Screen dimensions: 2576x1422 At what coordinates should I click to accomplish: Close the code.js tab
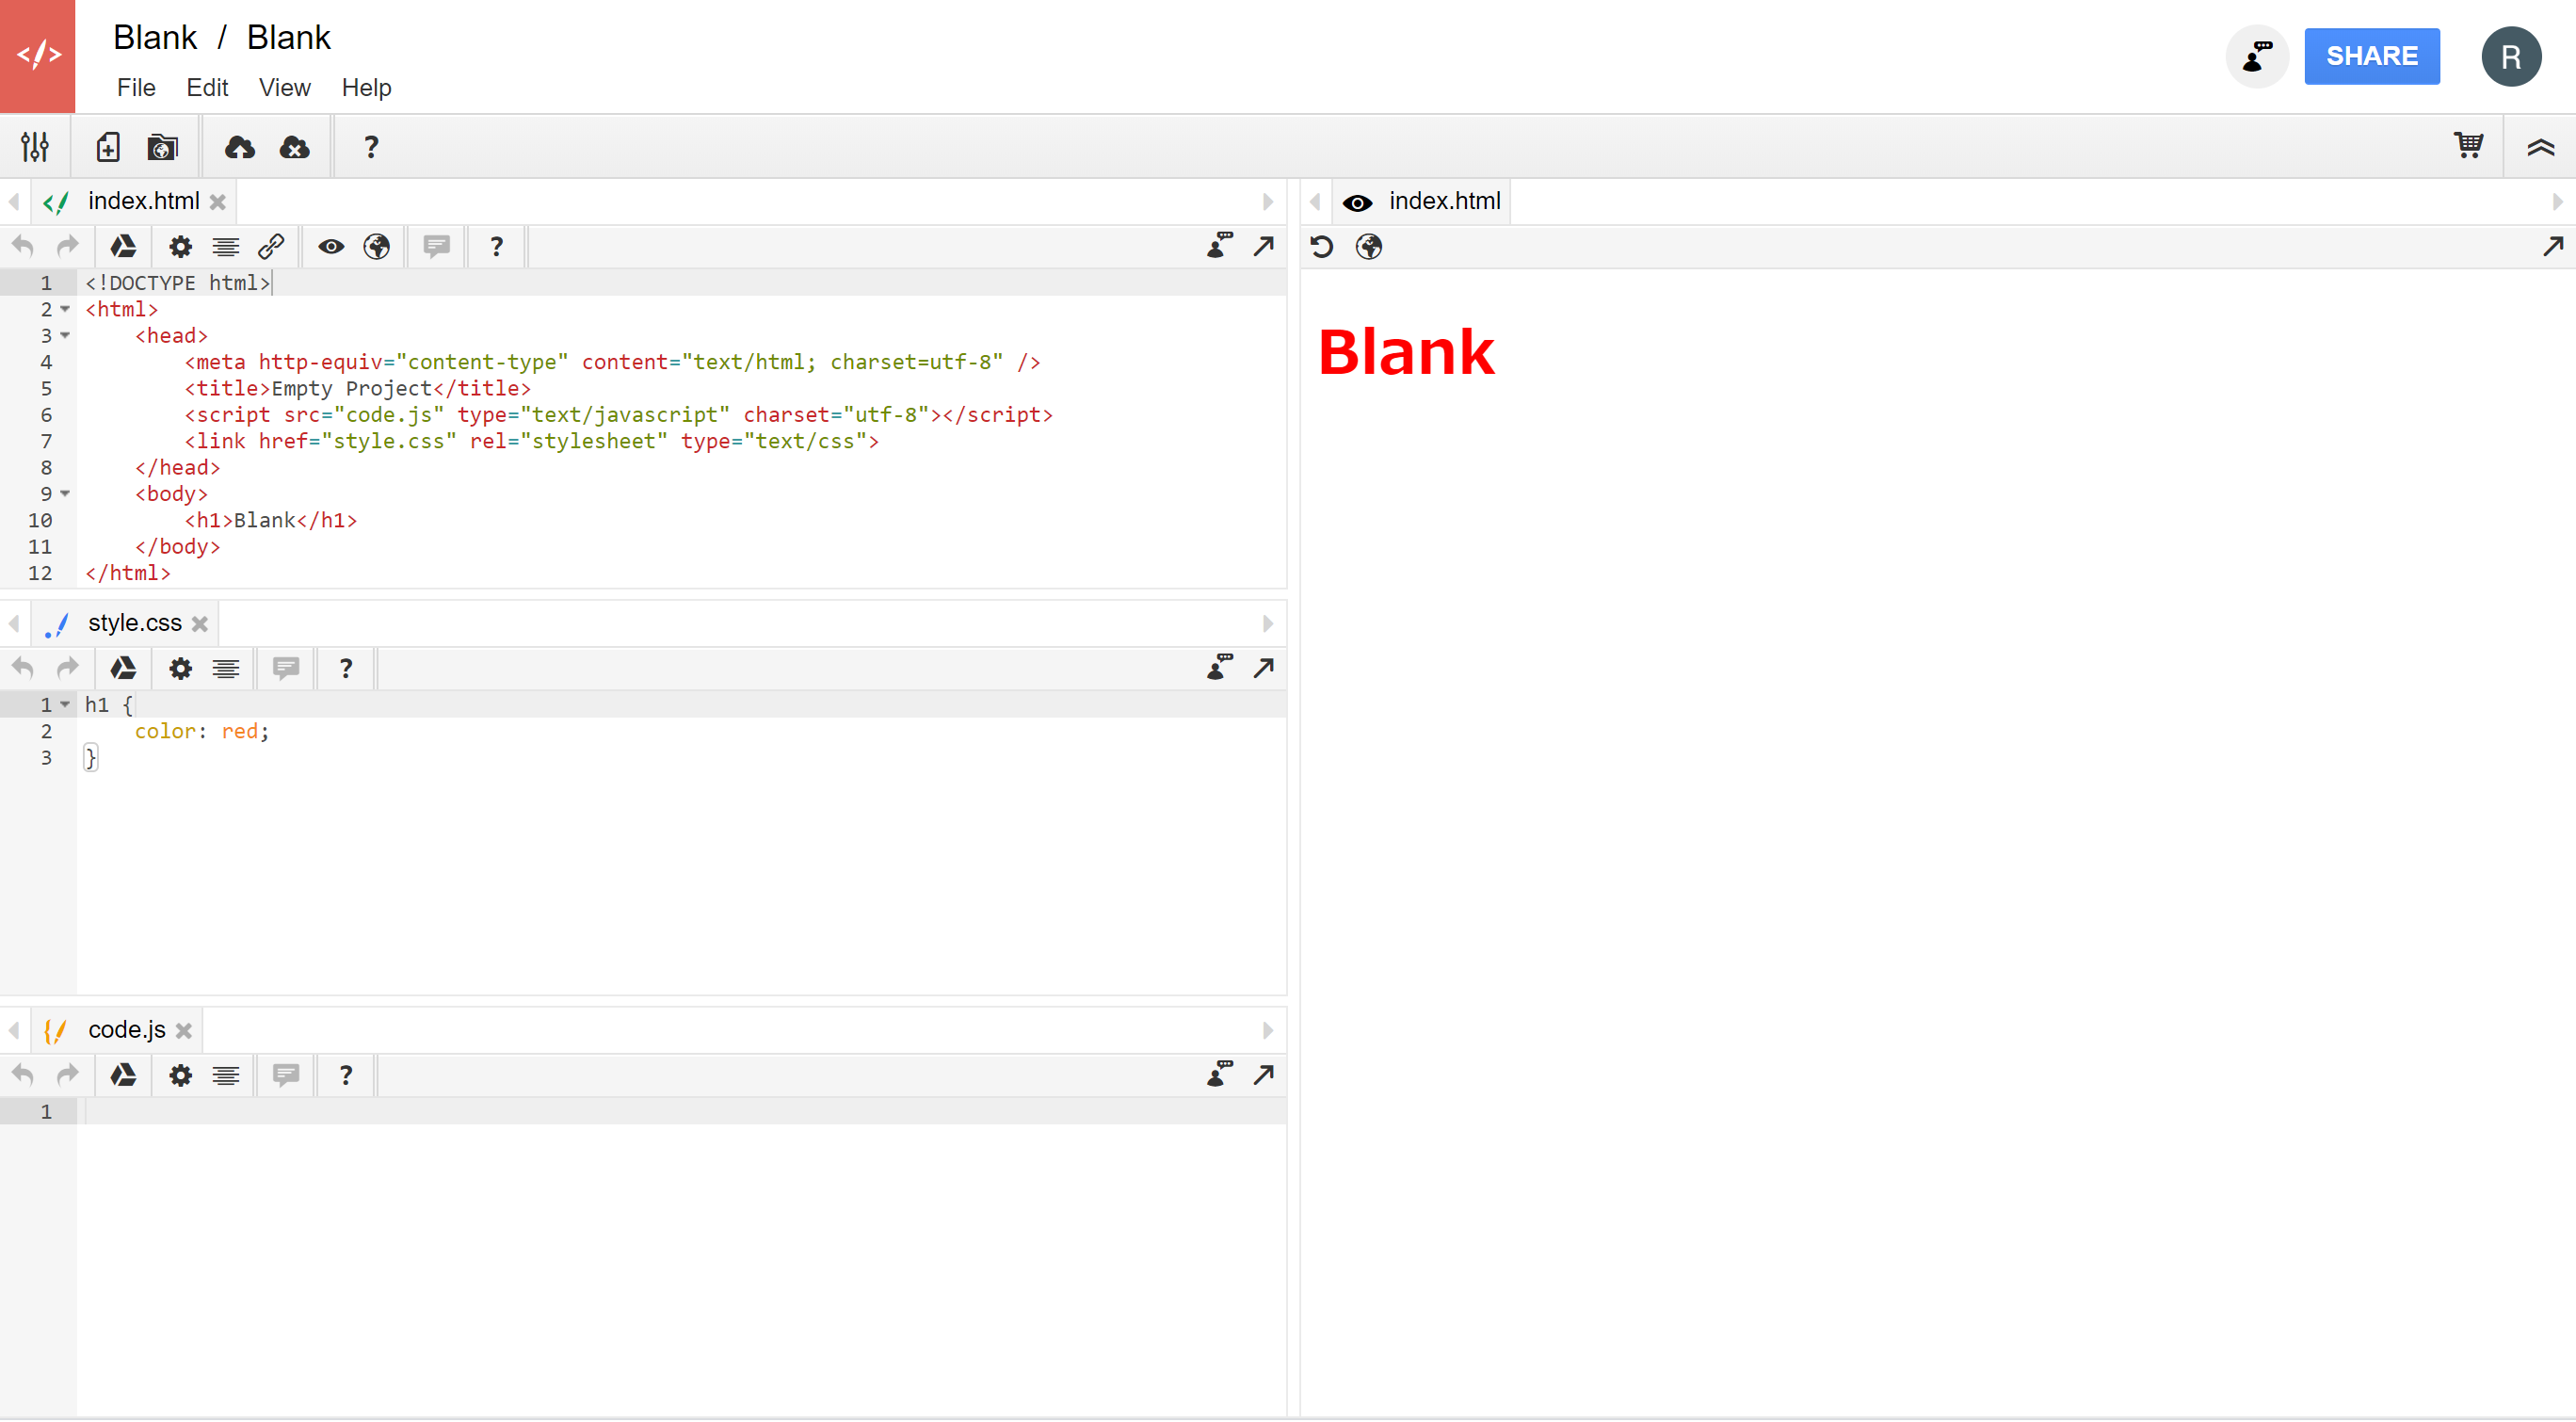(184, 1031)
